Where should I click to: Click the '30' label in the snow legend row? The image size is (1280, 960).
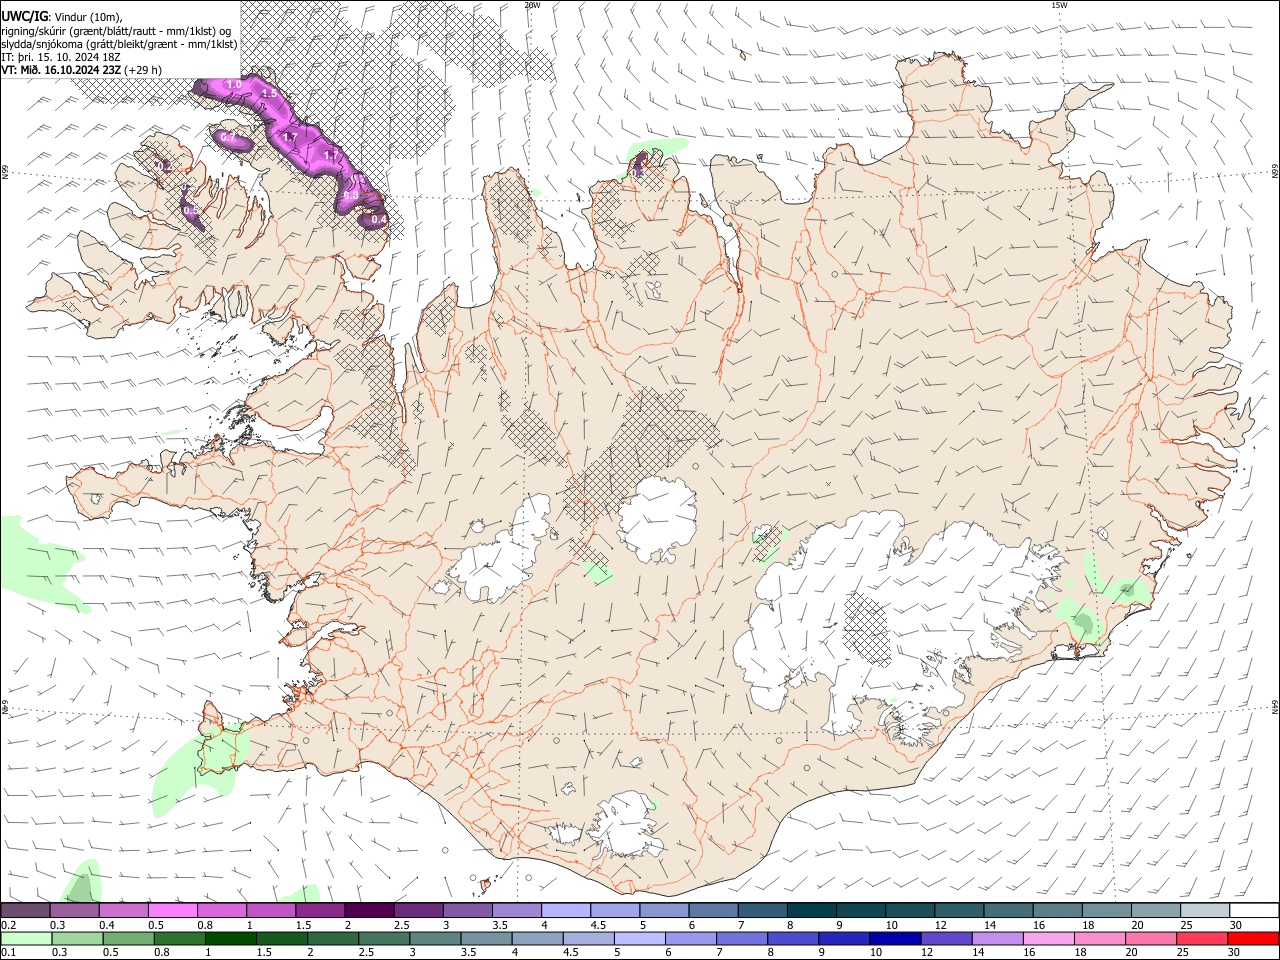[1236, 925]
